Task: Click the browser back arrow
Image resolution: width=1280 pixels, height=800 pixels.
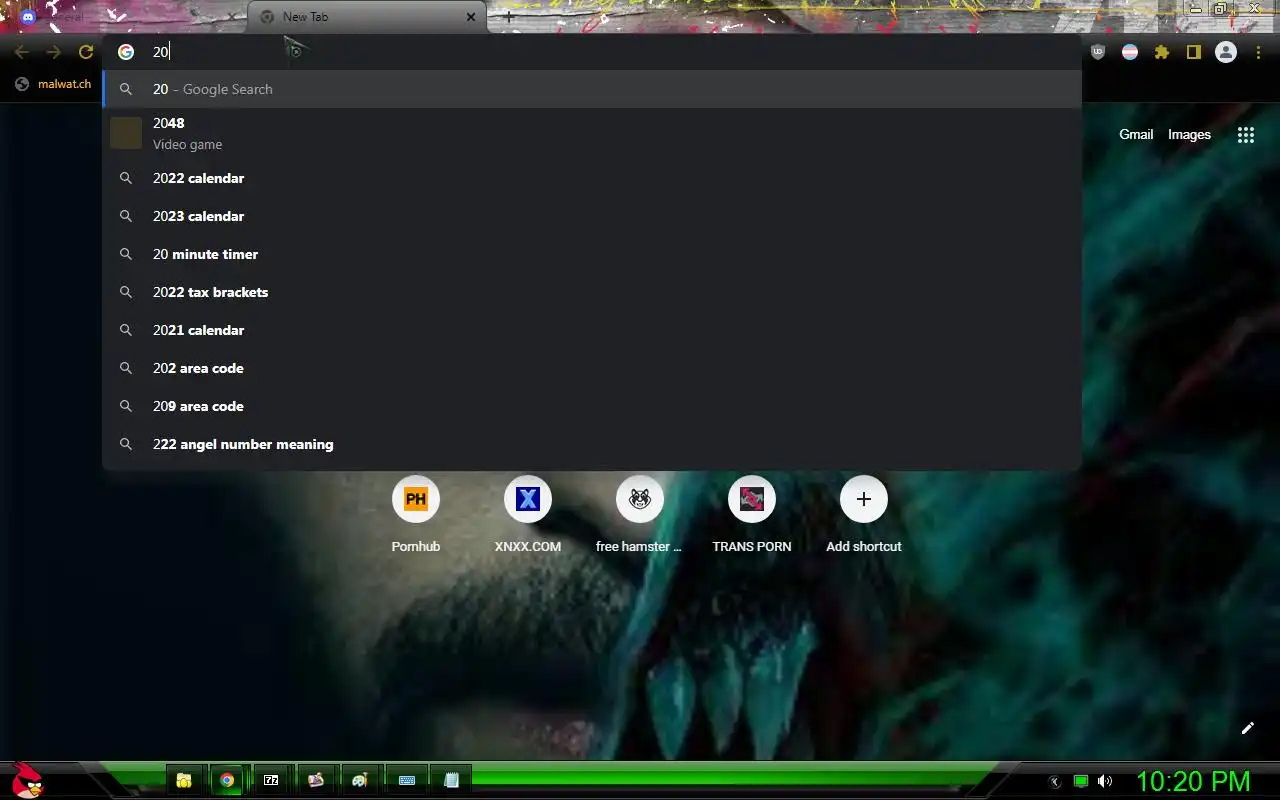Action: (22, 52)
